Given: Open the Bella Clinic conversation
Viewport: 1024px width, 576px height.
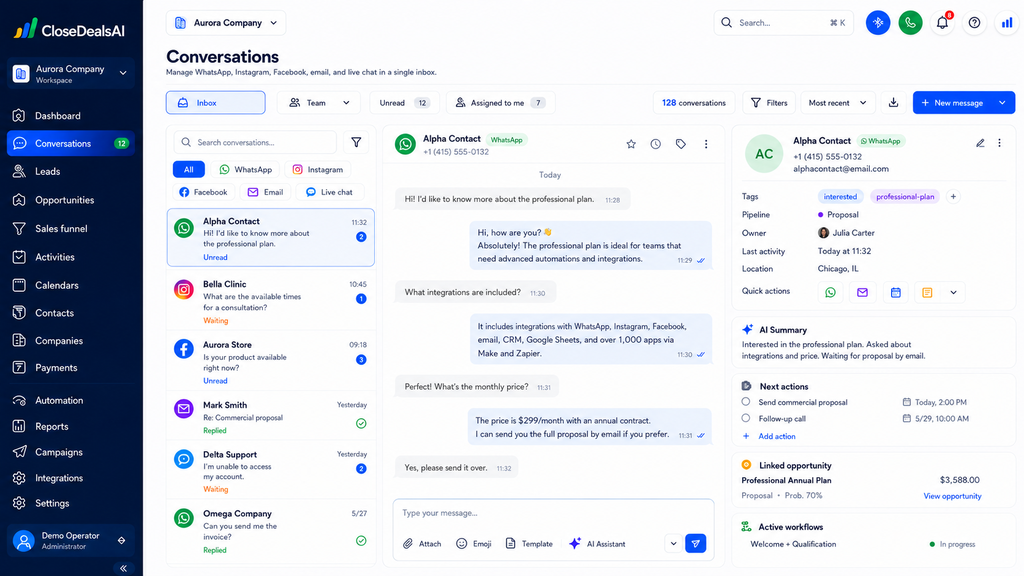Looking at the screenshot, I should [271, 302].
